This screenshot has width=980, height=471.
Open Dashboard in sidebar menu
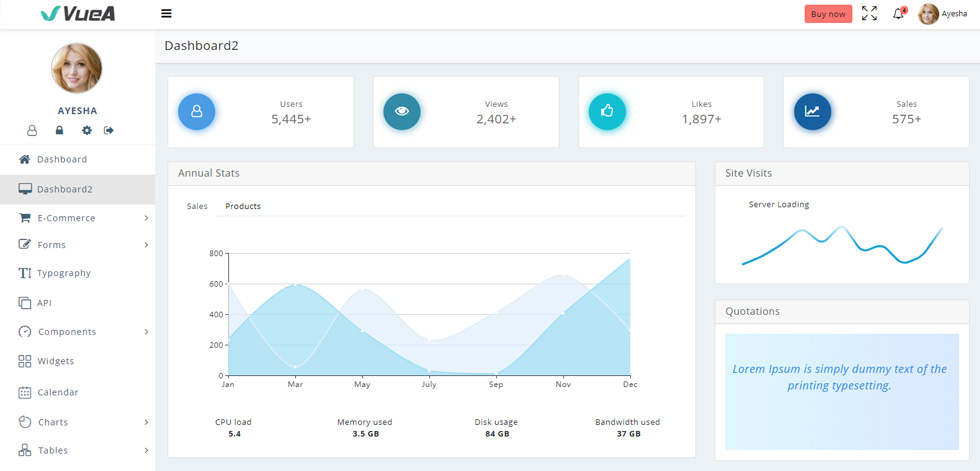(x=78, y=159)
